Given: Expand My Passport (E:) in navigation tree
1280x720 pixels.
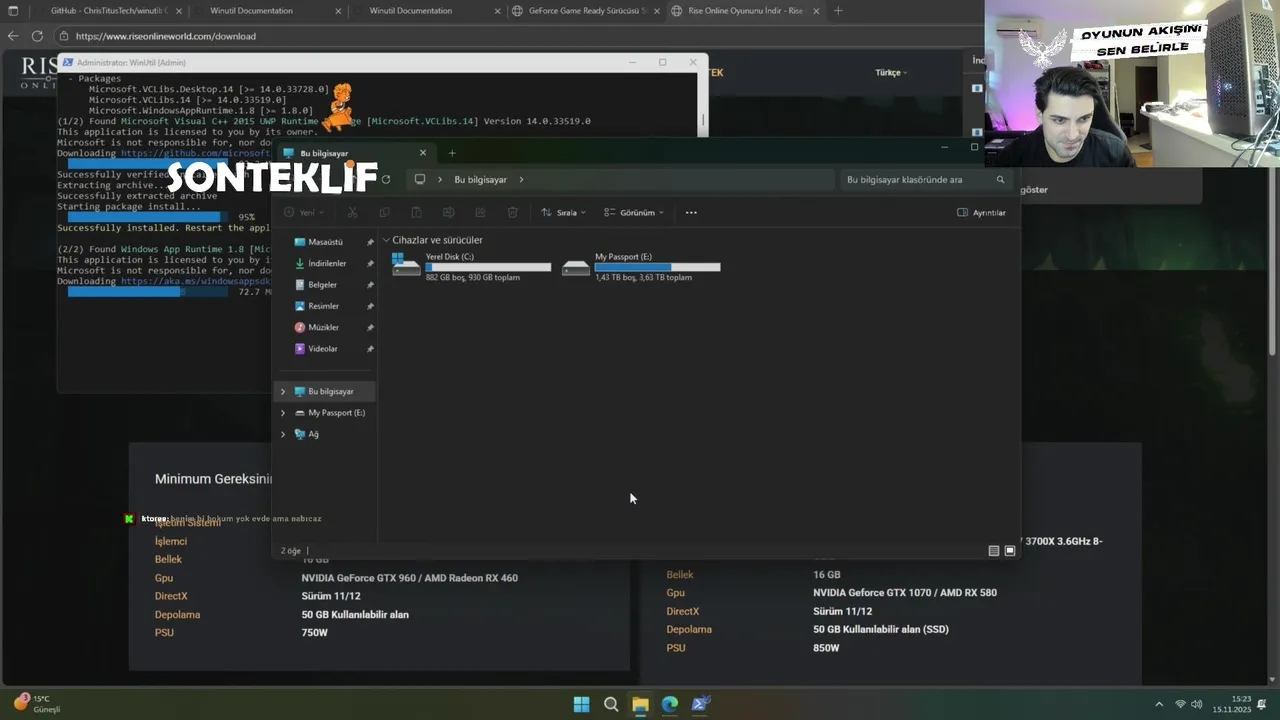Looking at the screenshot, I should 283,413.
